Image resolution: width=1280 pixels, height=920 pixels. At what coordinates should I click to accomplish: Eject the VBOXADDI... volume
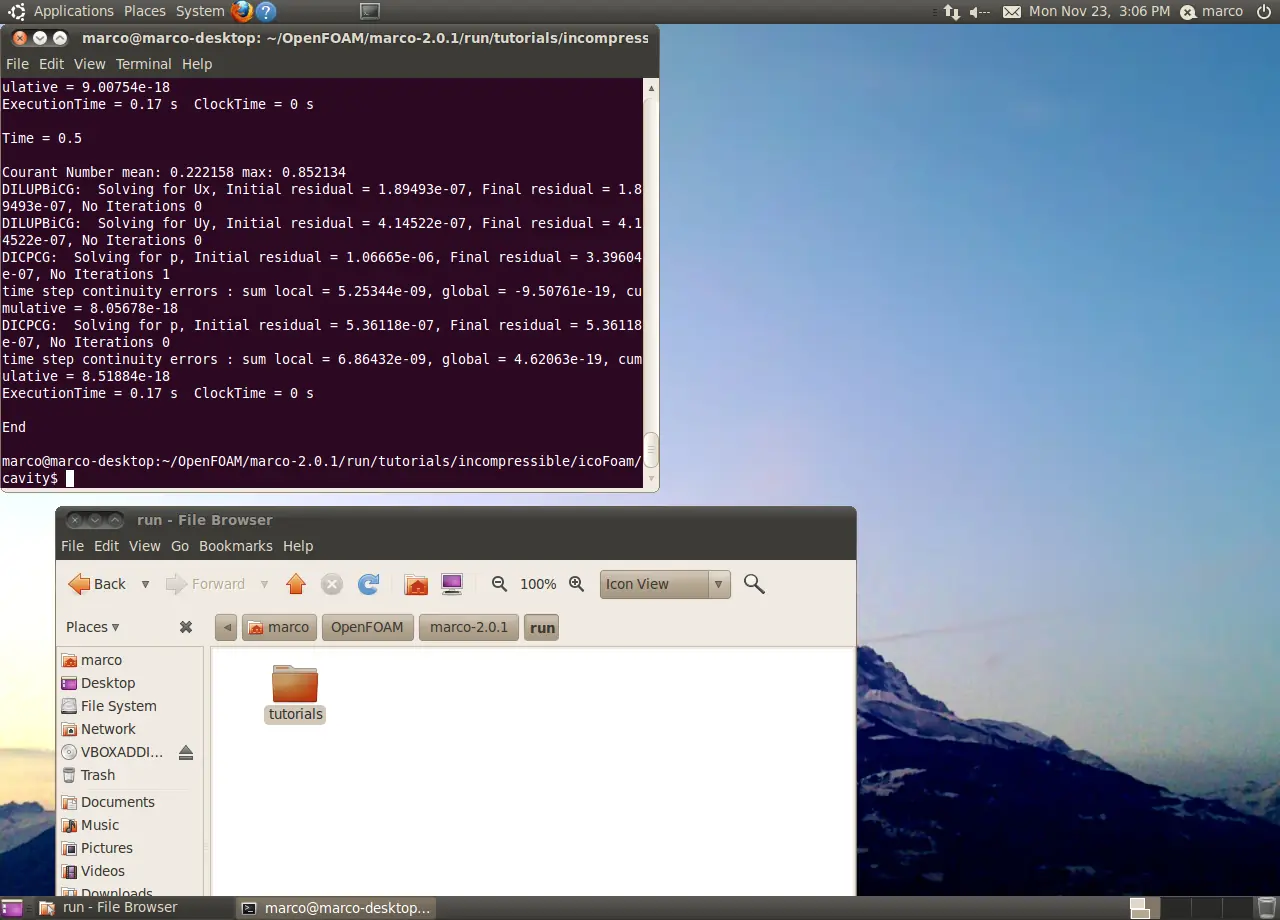tap(186, 752)
